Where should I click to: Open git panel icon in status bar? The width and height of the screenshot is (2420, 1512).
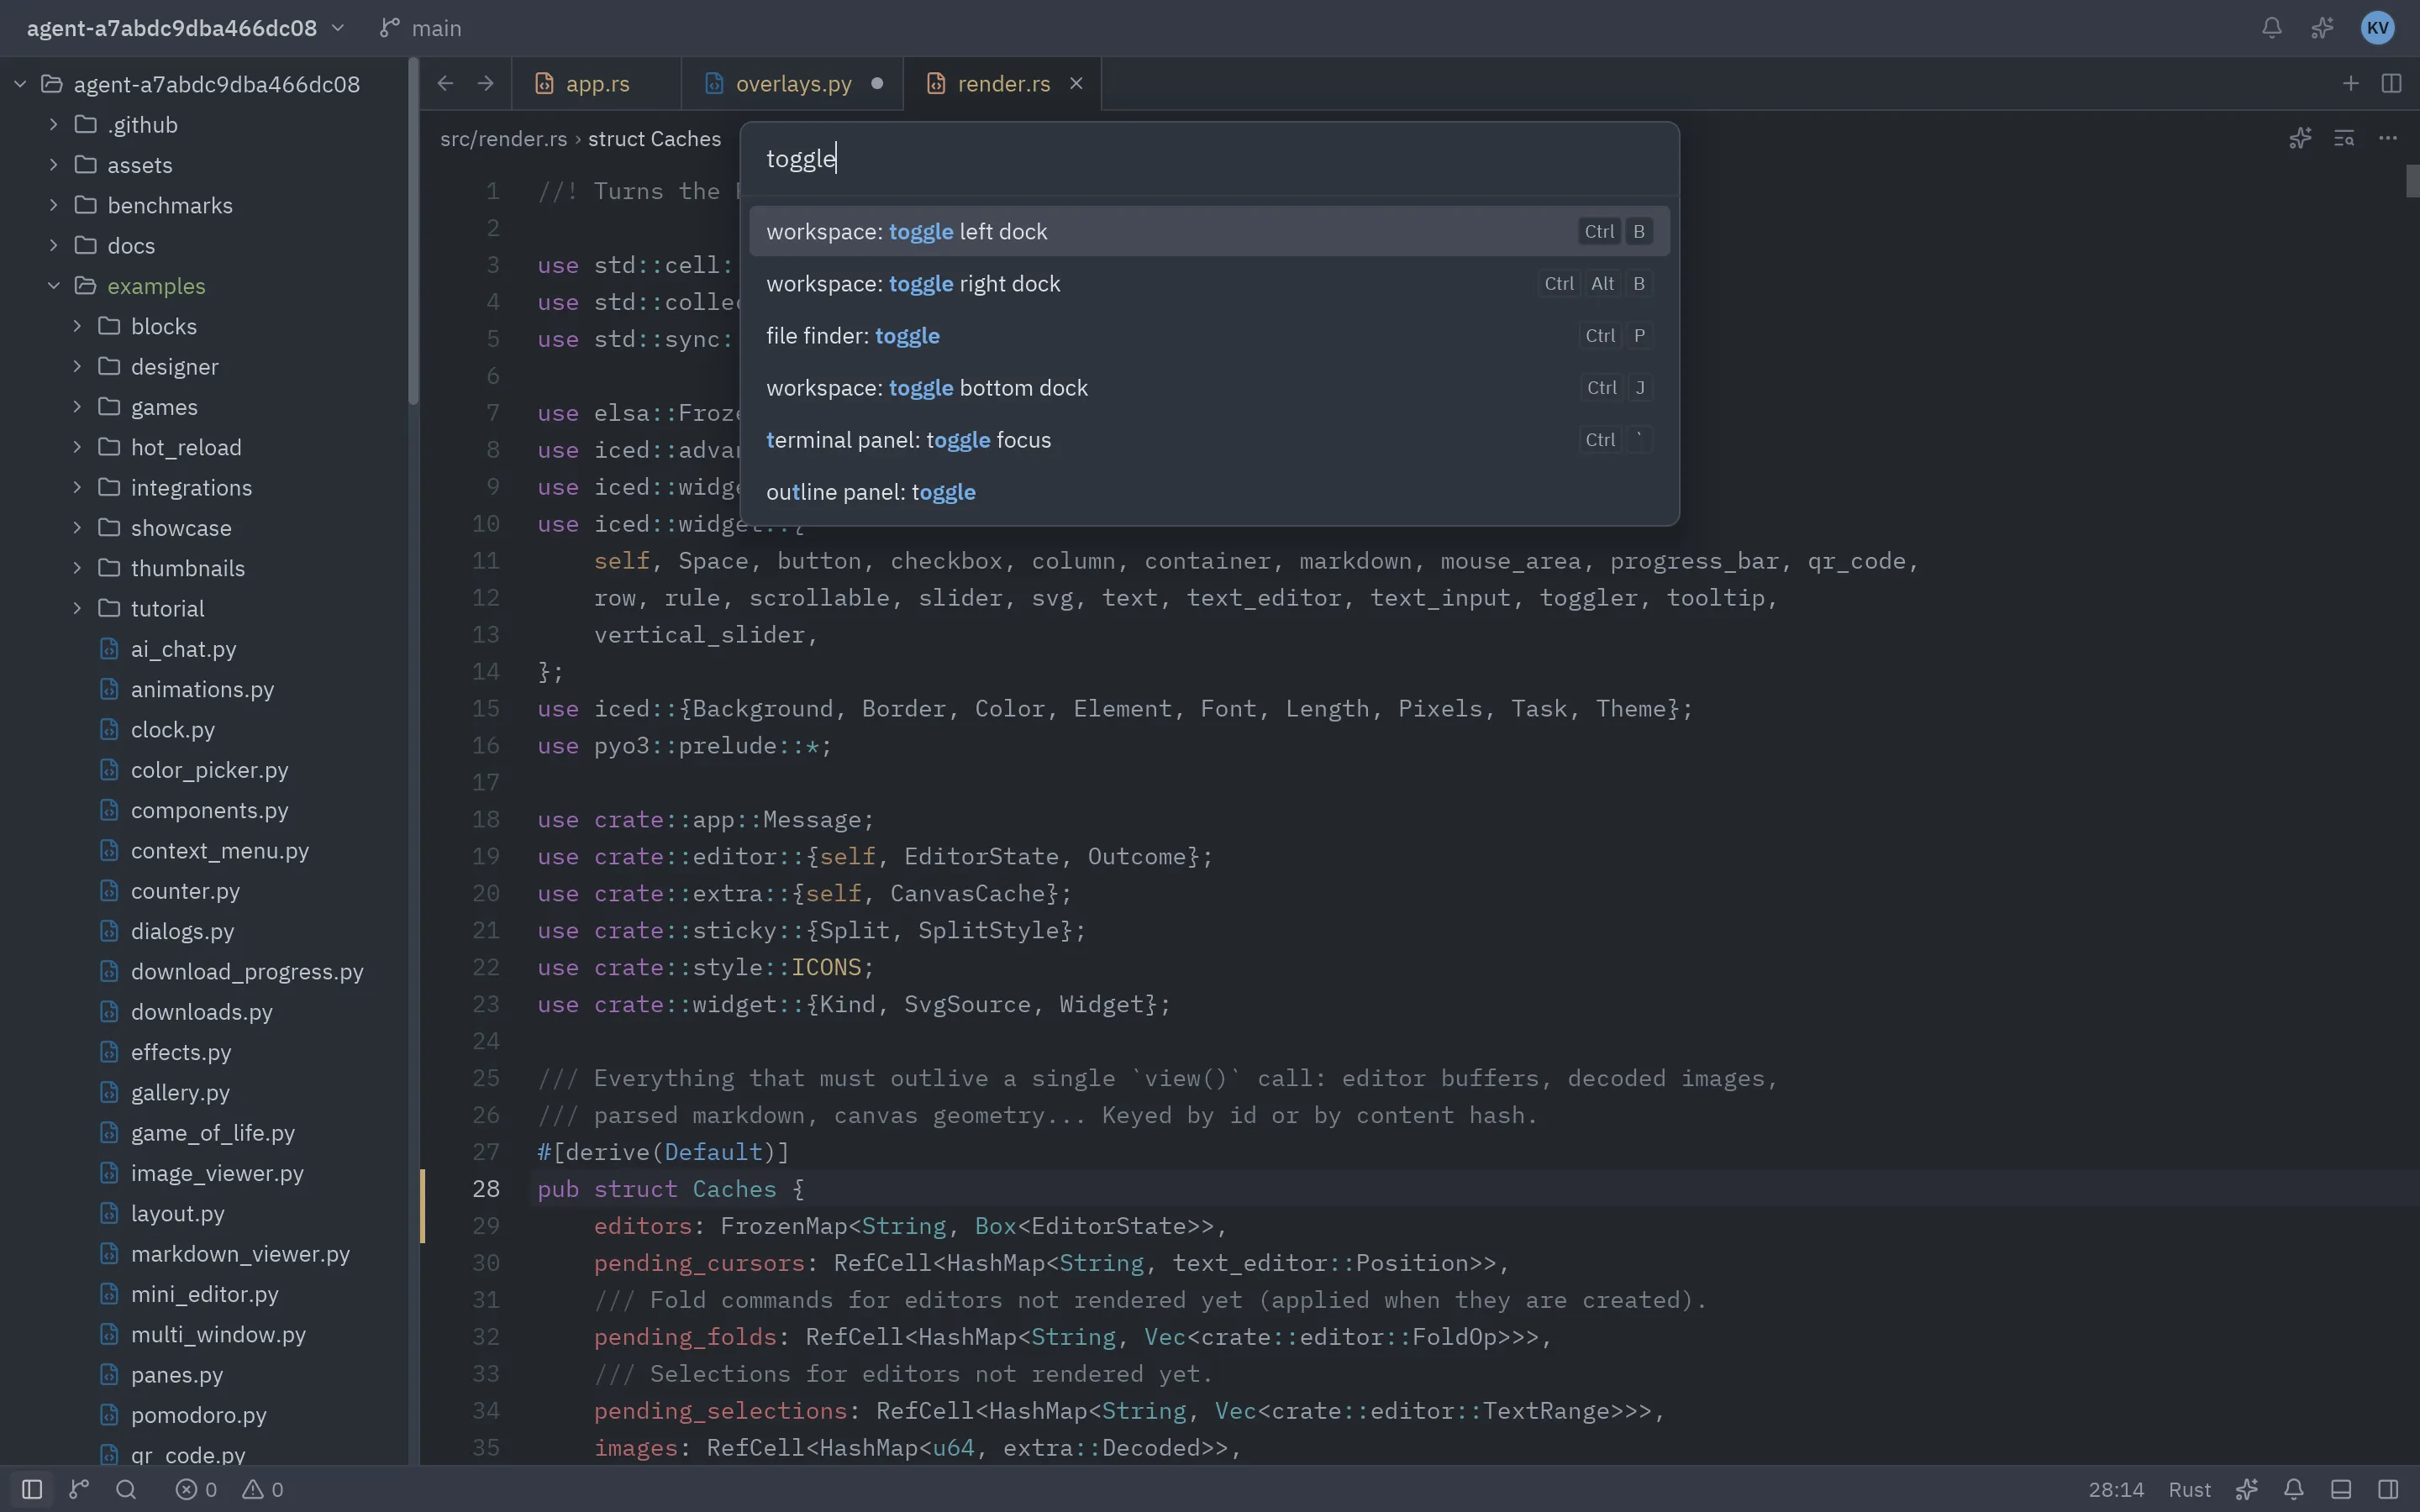79,1489
